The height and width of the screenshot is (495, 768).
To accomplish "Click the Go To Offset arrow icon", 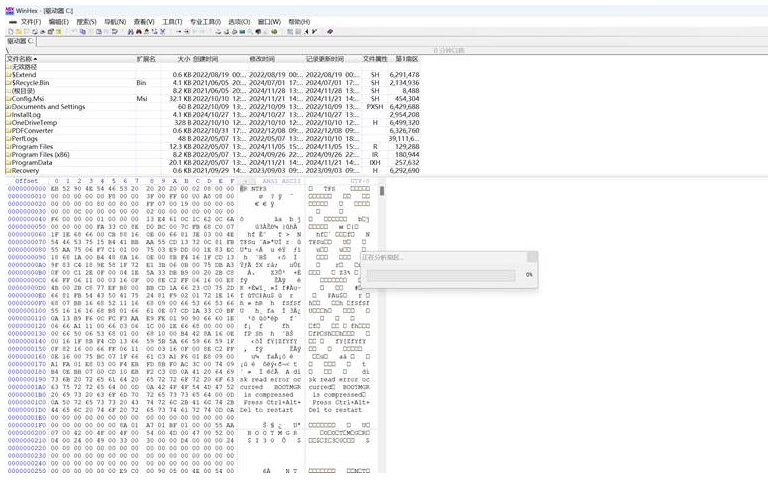I will (x=178, y=31).
